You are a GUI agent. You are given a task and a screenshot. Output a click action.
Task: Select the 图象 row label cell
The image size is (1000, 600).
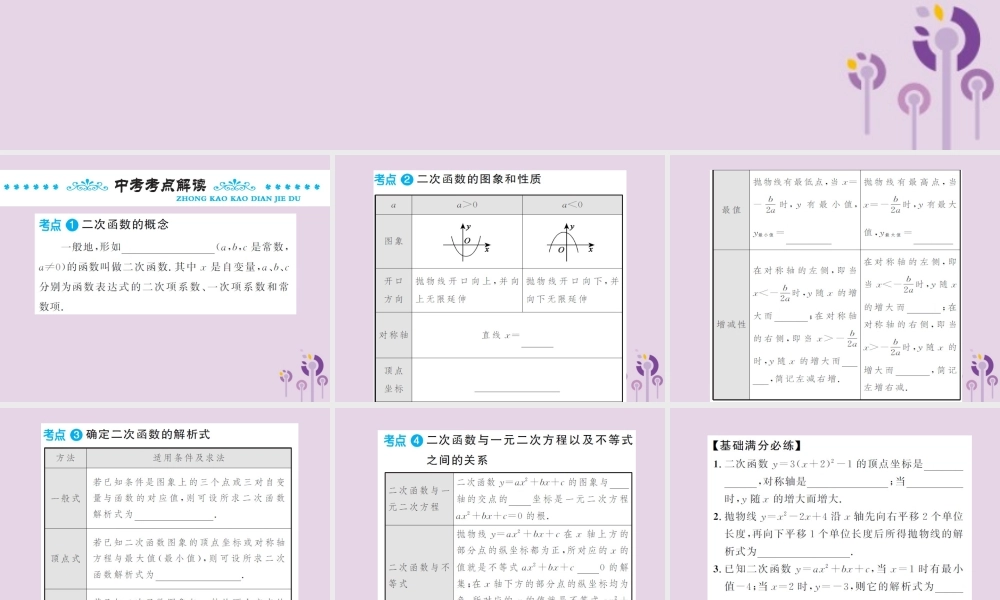pyautogui.click(x=393, y=241)
